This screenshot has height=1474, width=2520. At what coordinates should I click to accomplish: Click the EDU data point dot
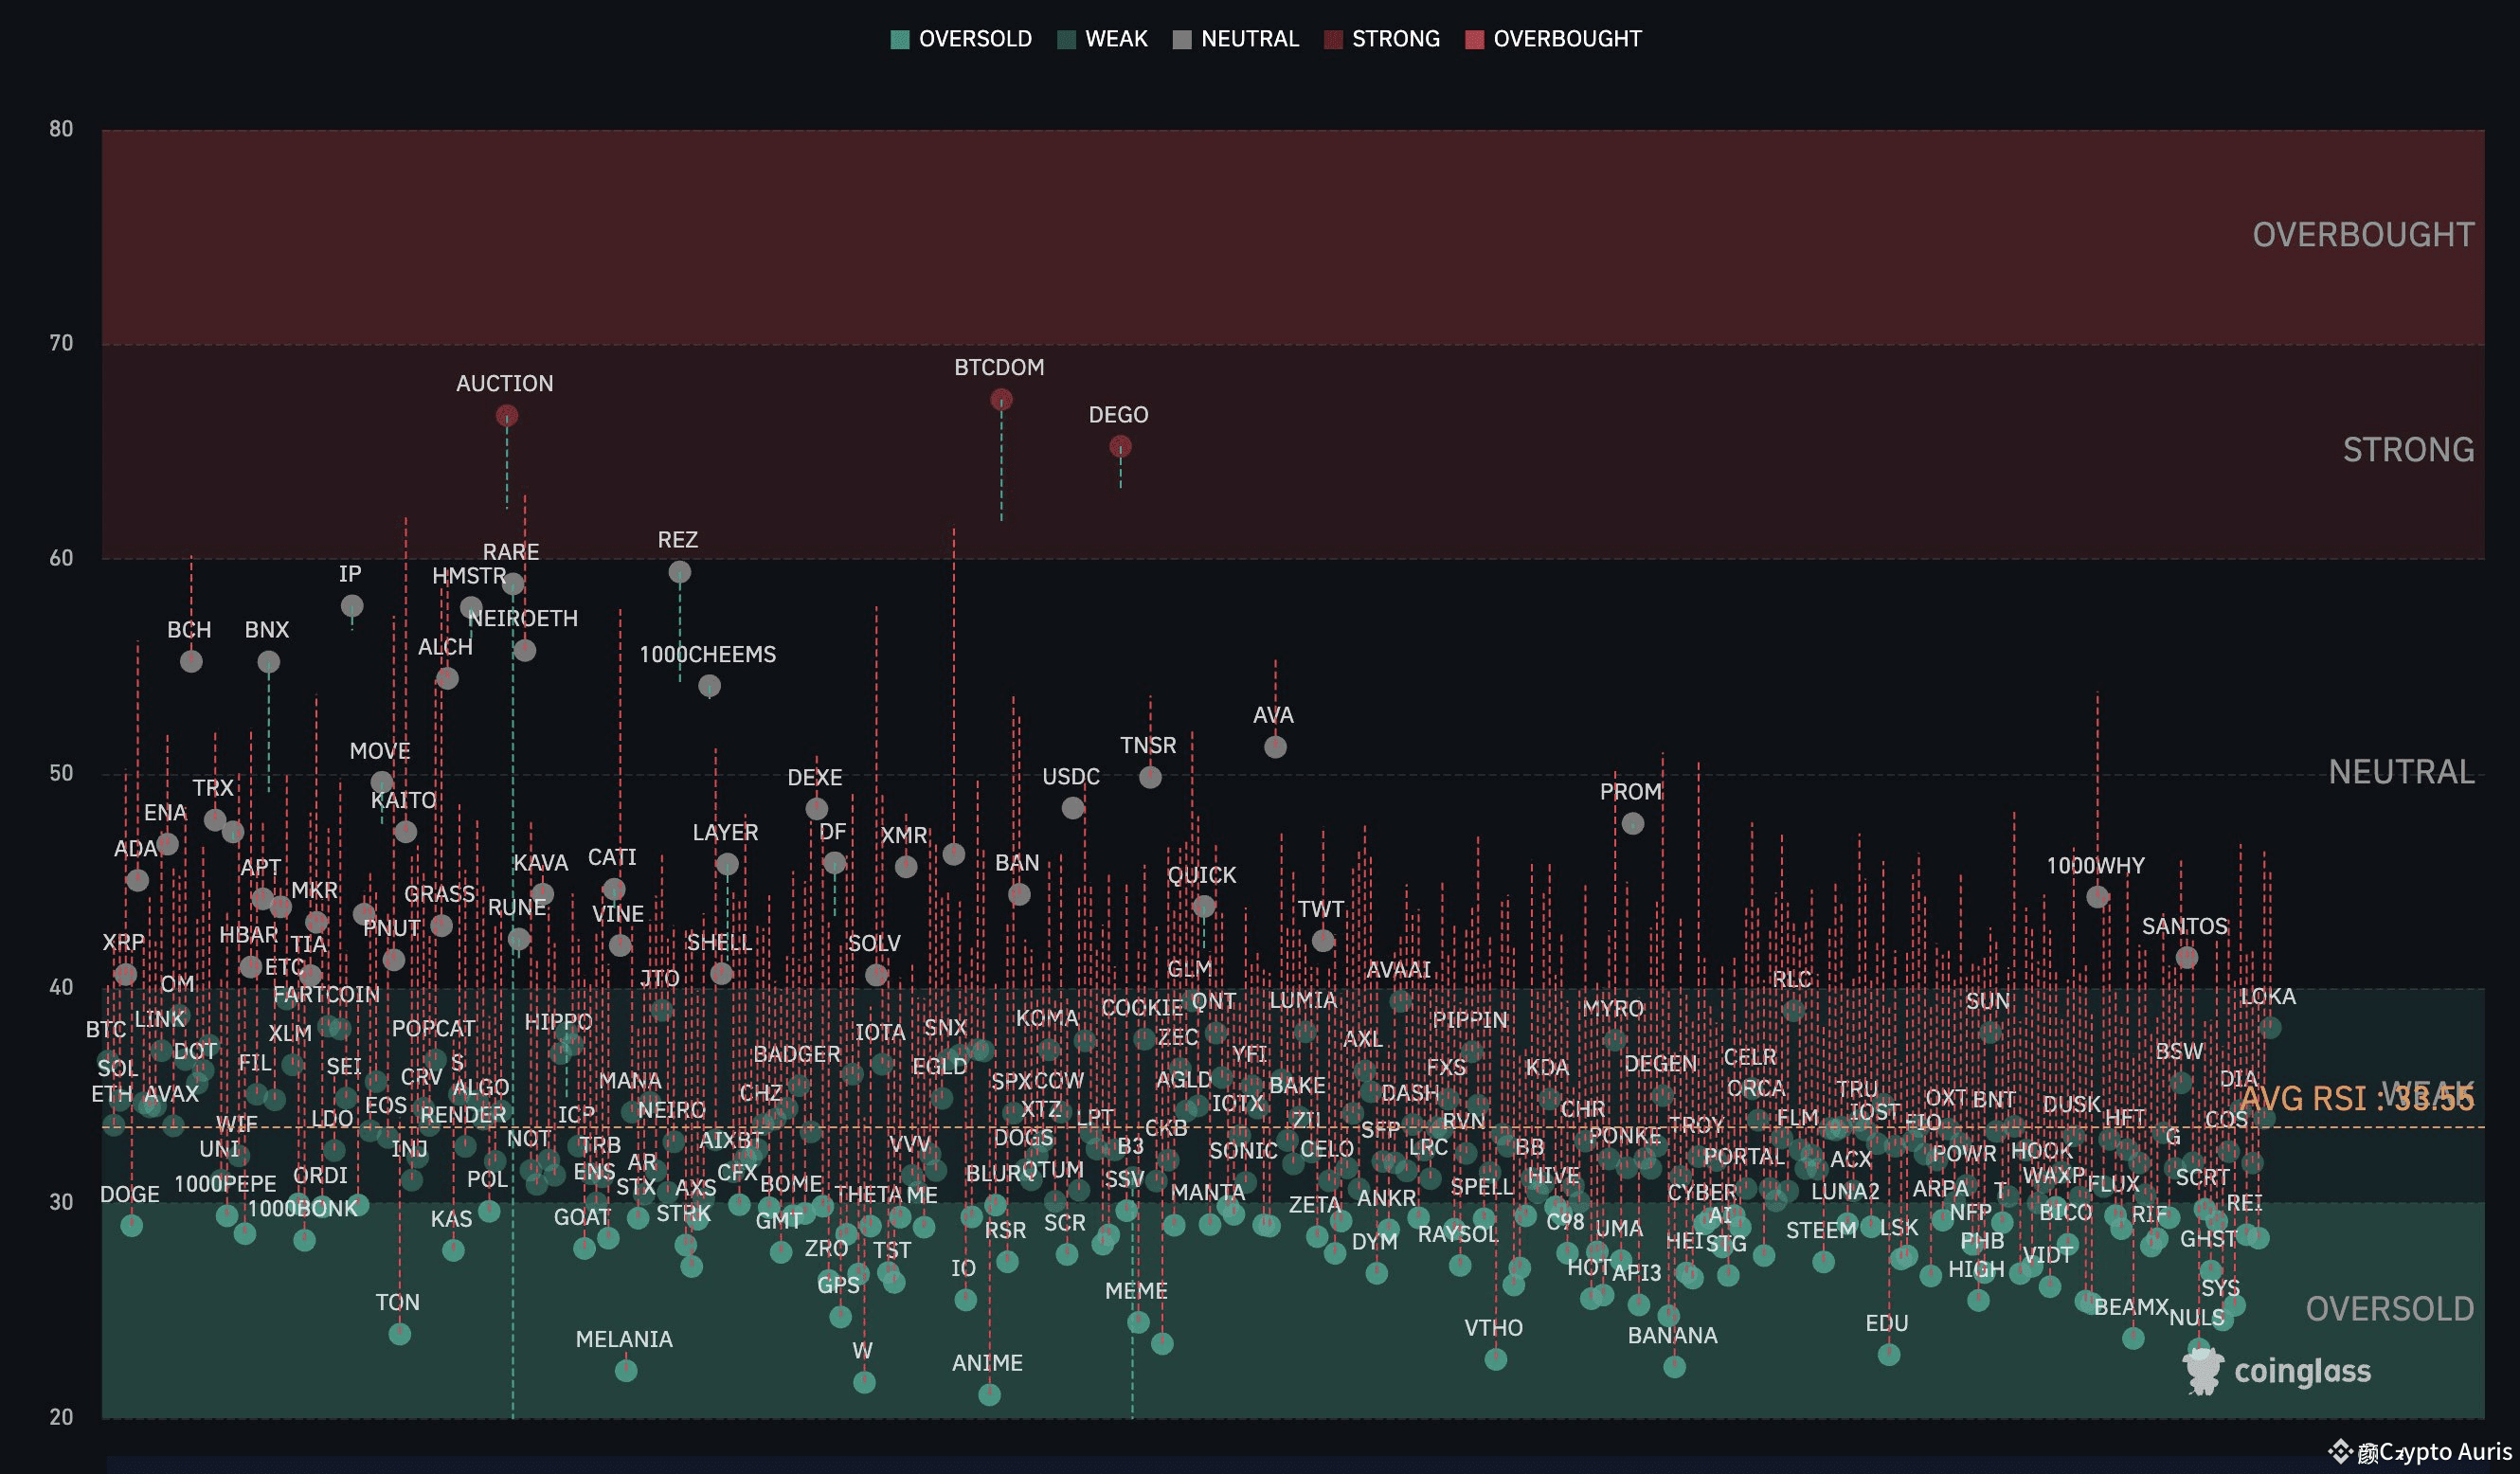(1888, 1355)
